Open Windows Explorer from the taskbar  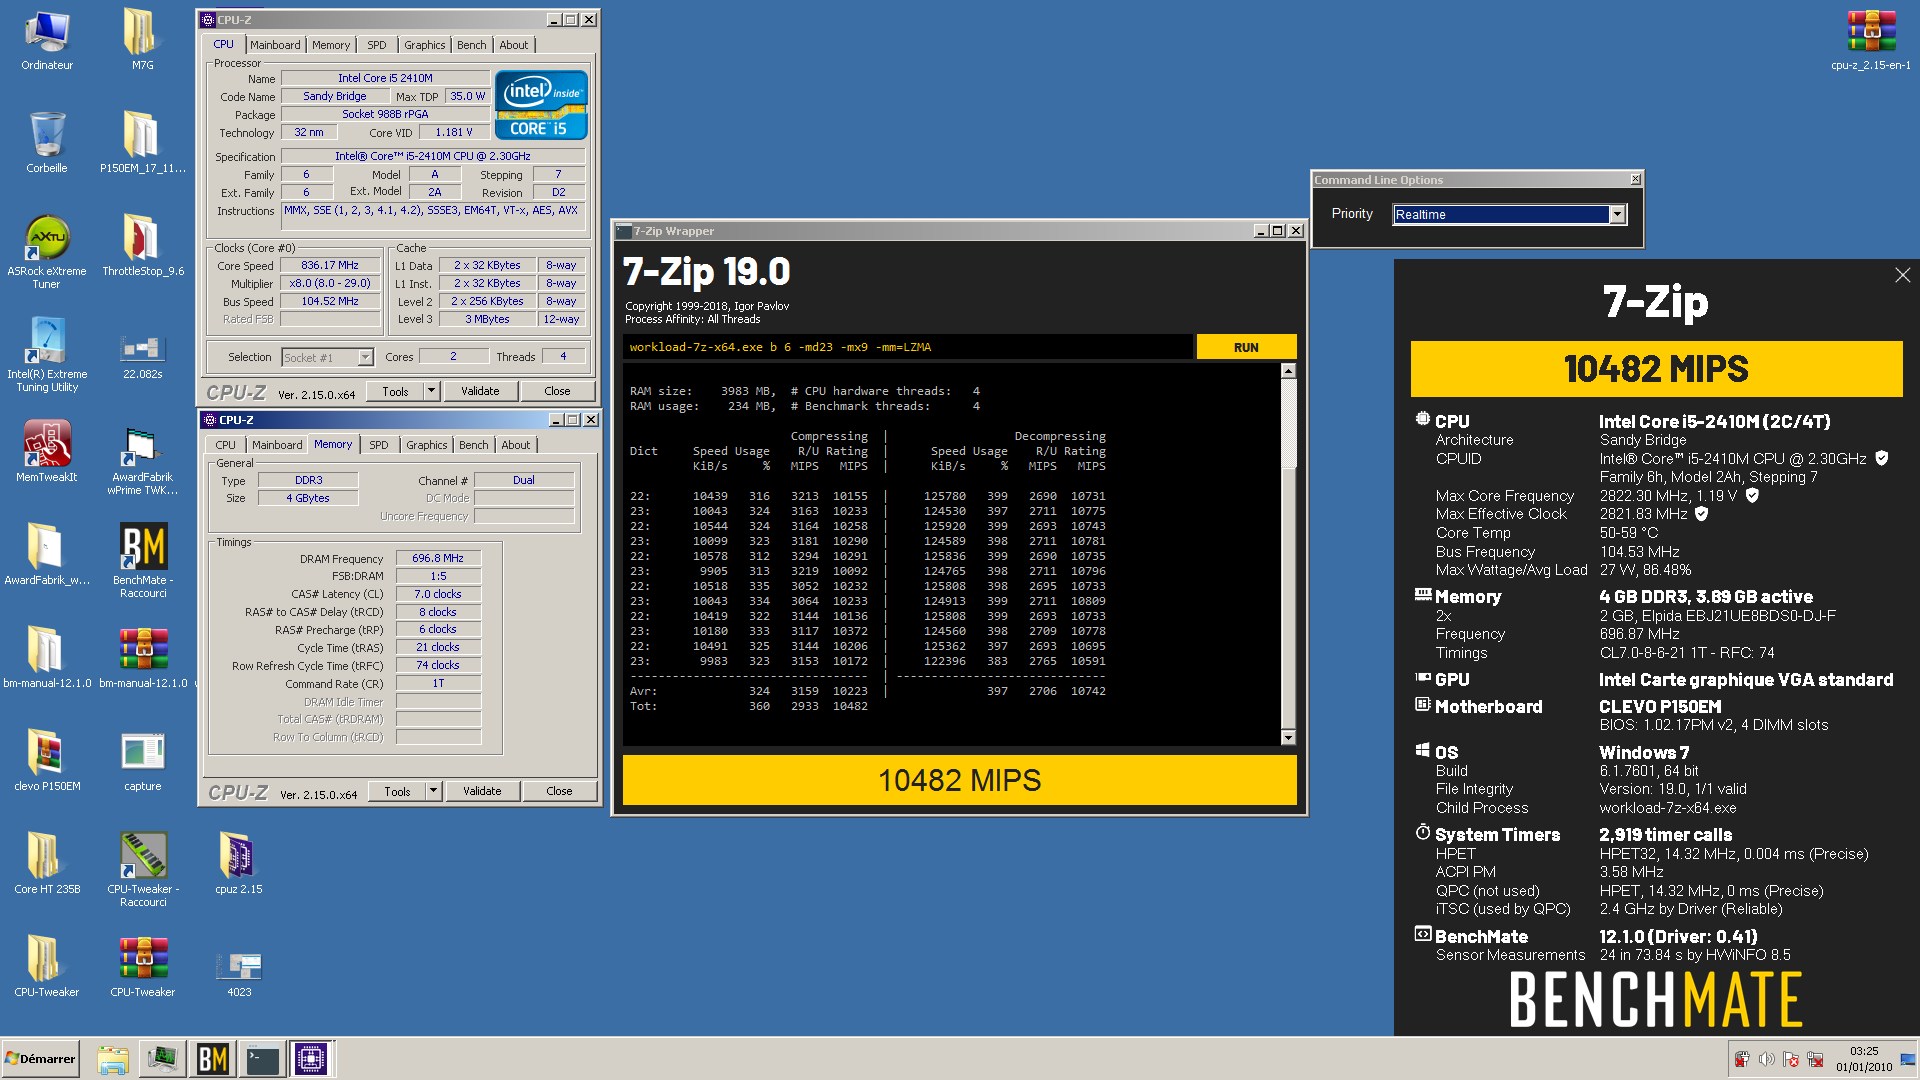113,1059
